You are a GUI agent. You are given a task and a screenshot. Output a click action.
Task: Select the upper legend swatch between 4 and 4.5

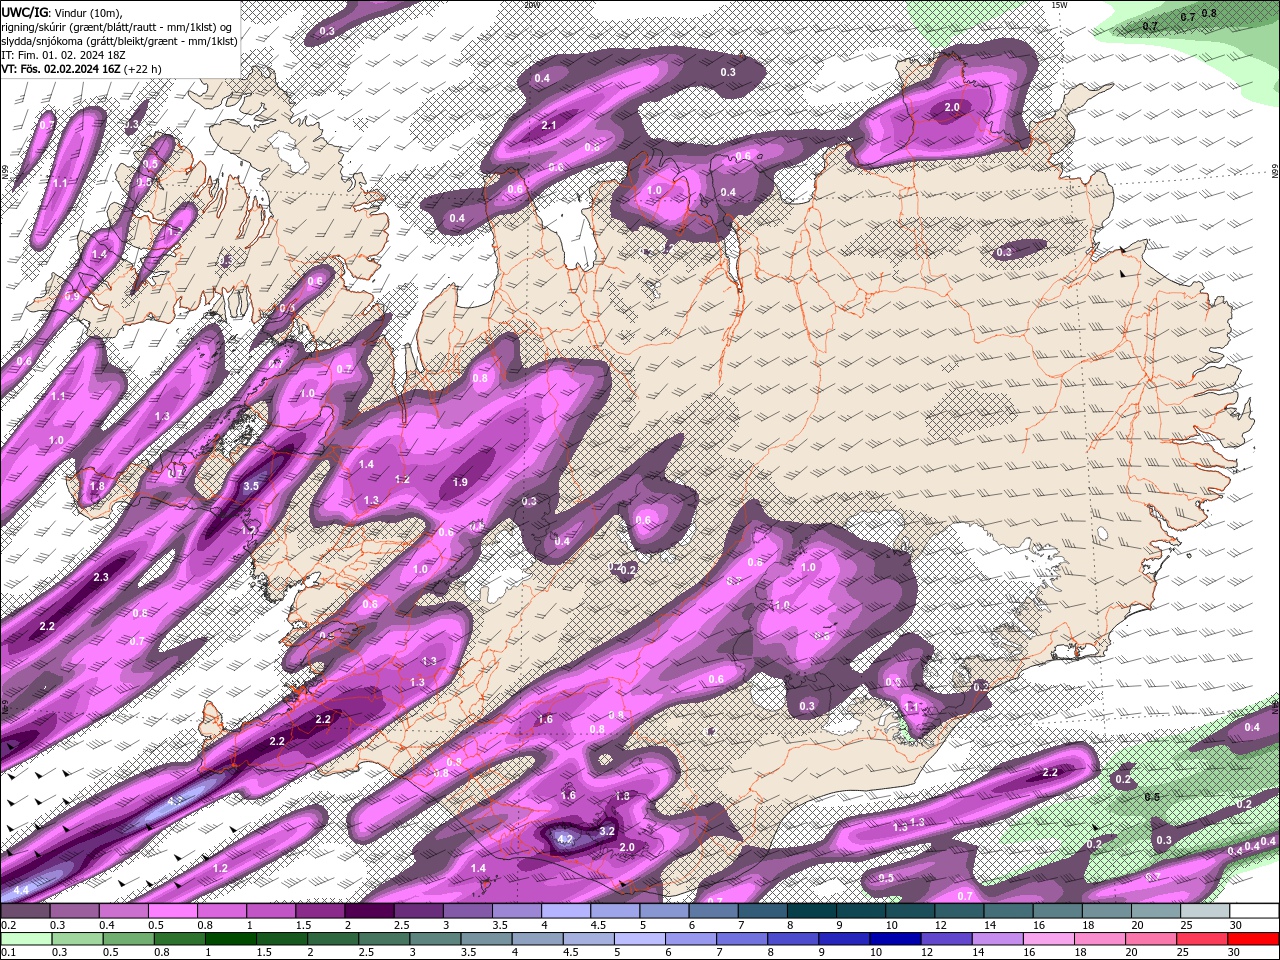click(x=566, y=910)
